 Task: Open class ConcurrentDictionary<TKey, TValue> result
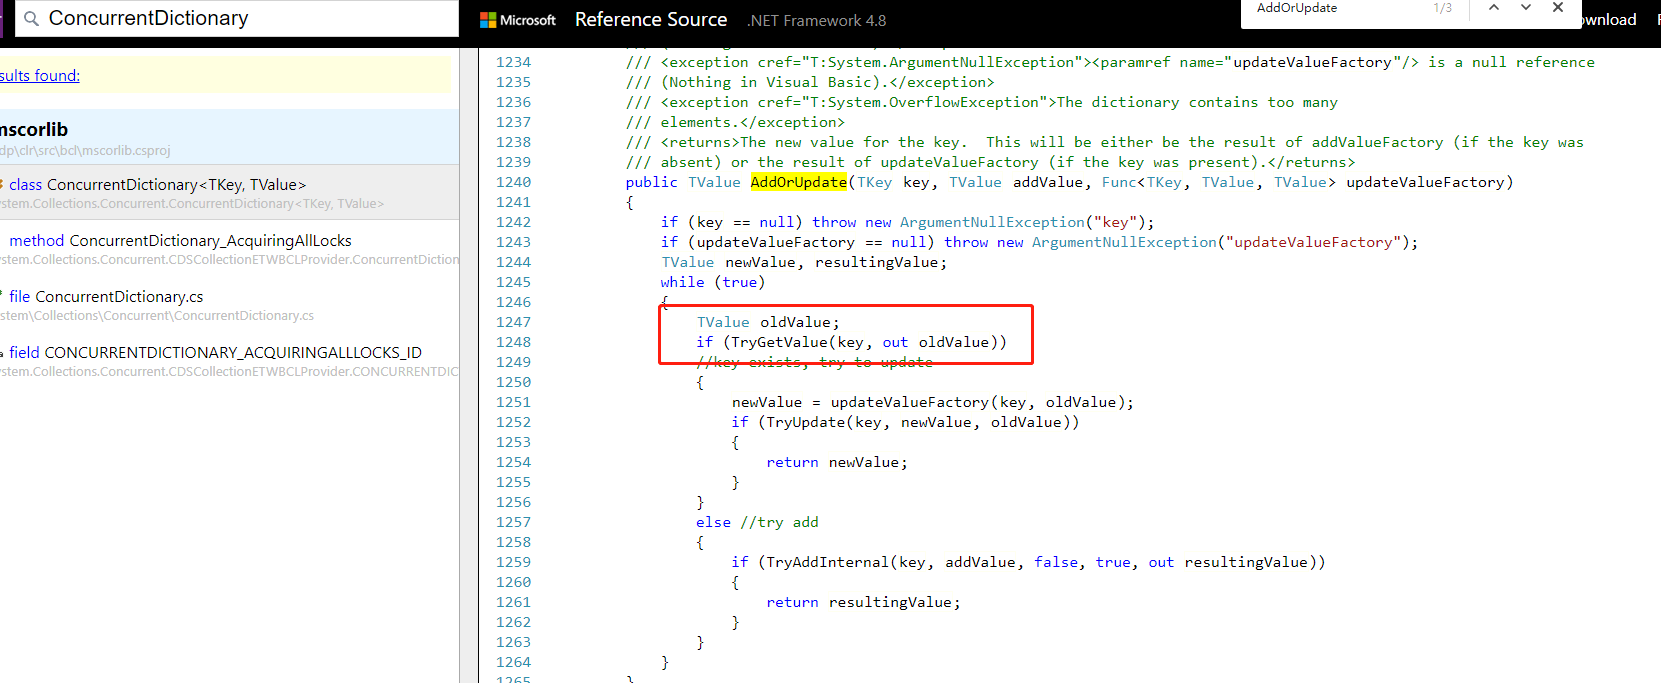click(229, 193)
